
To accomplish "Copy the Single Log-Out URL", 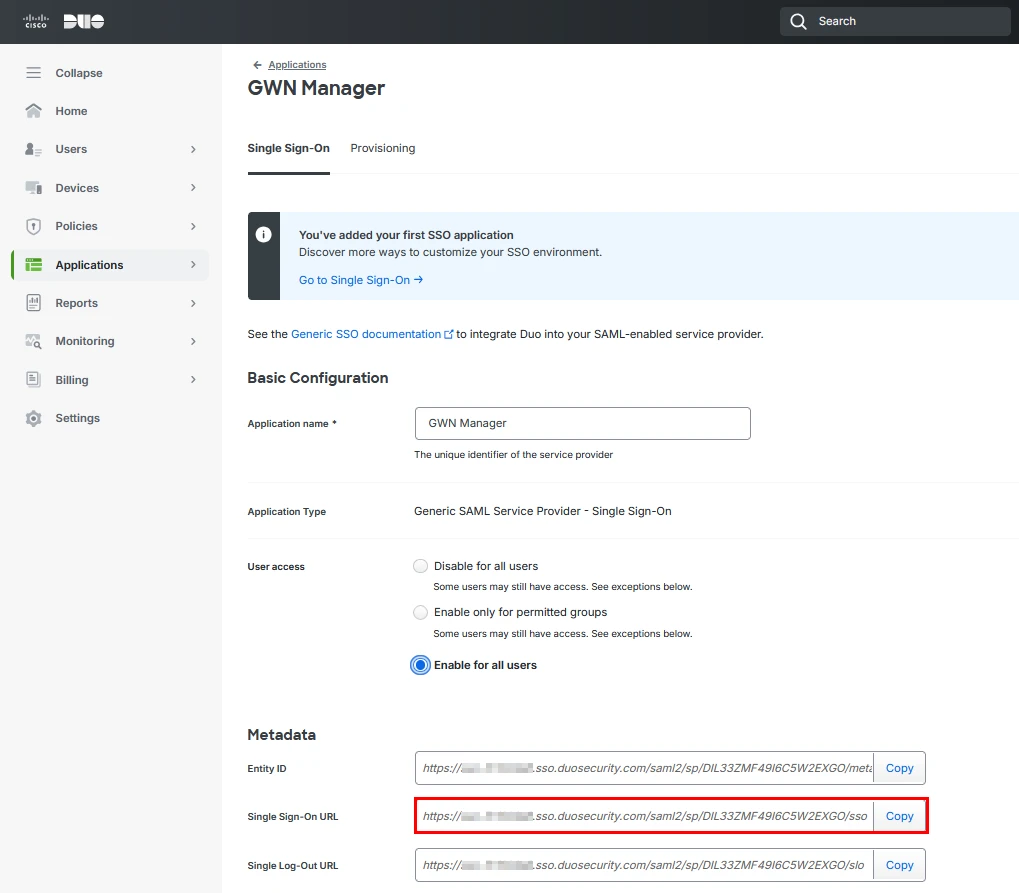I will (x=899, y=865).
